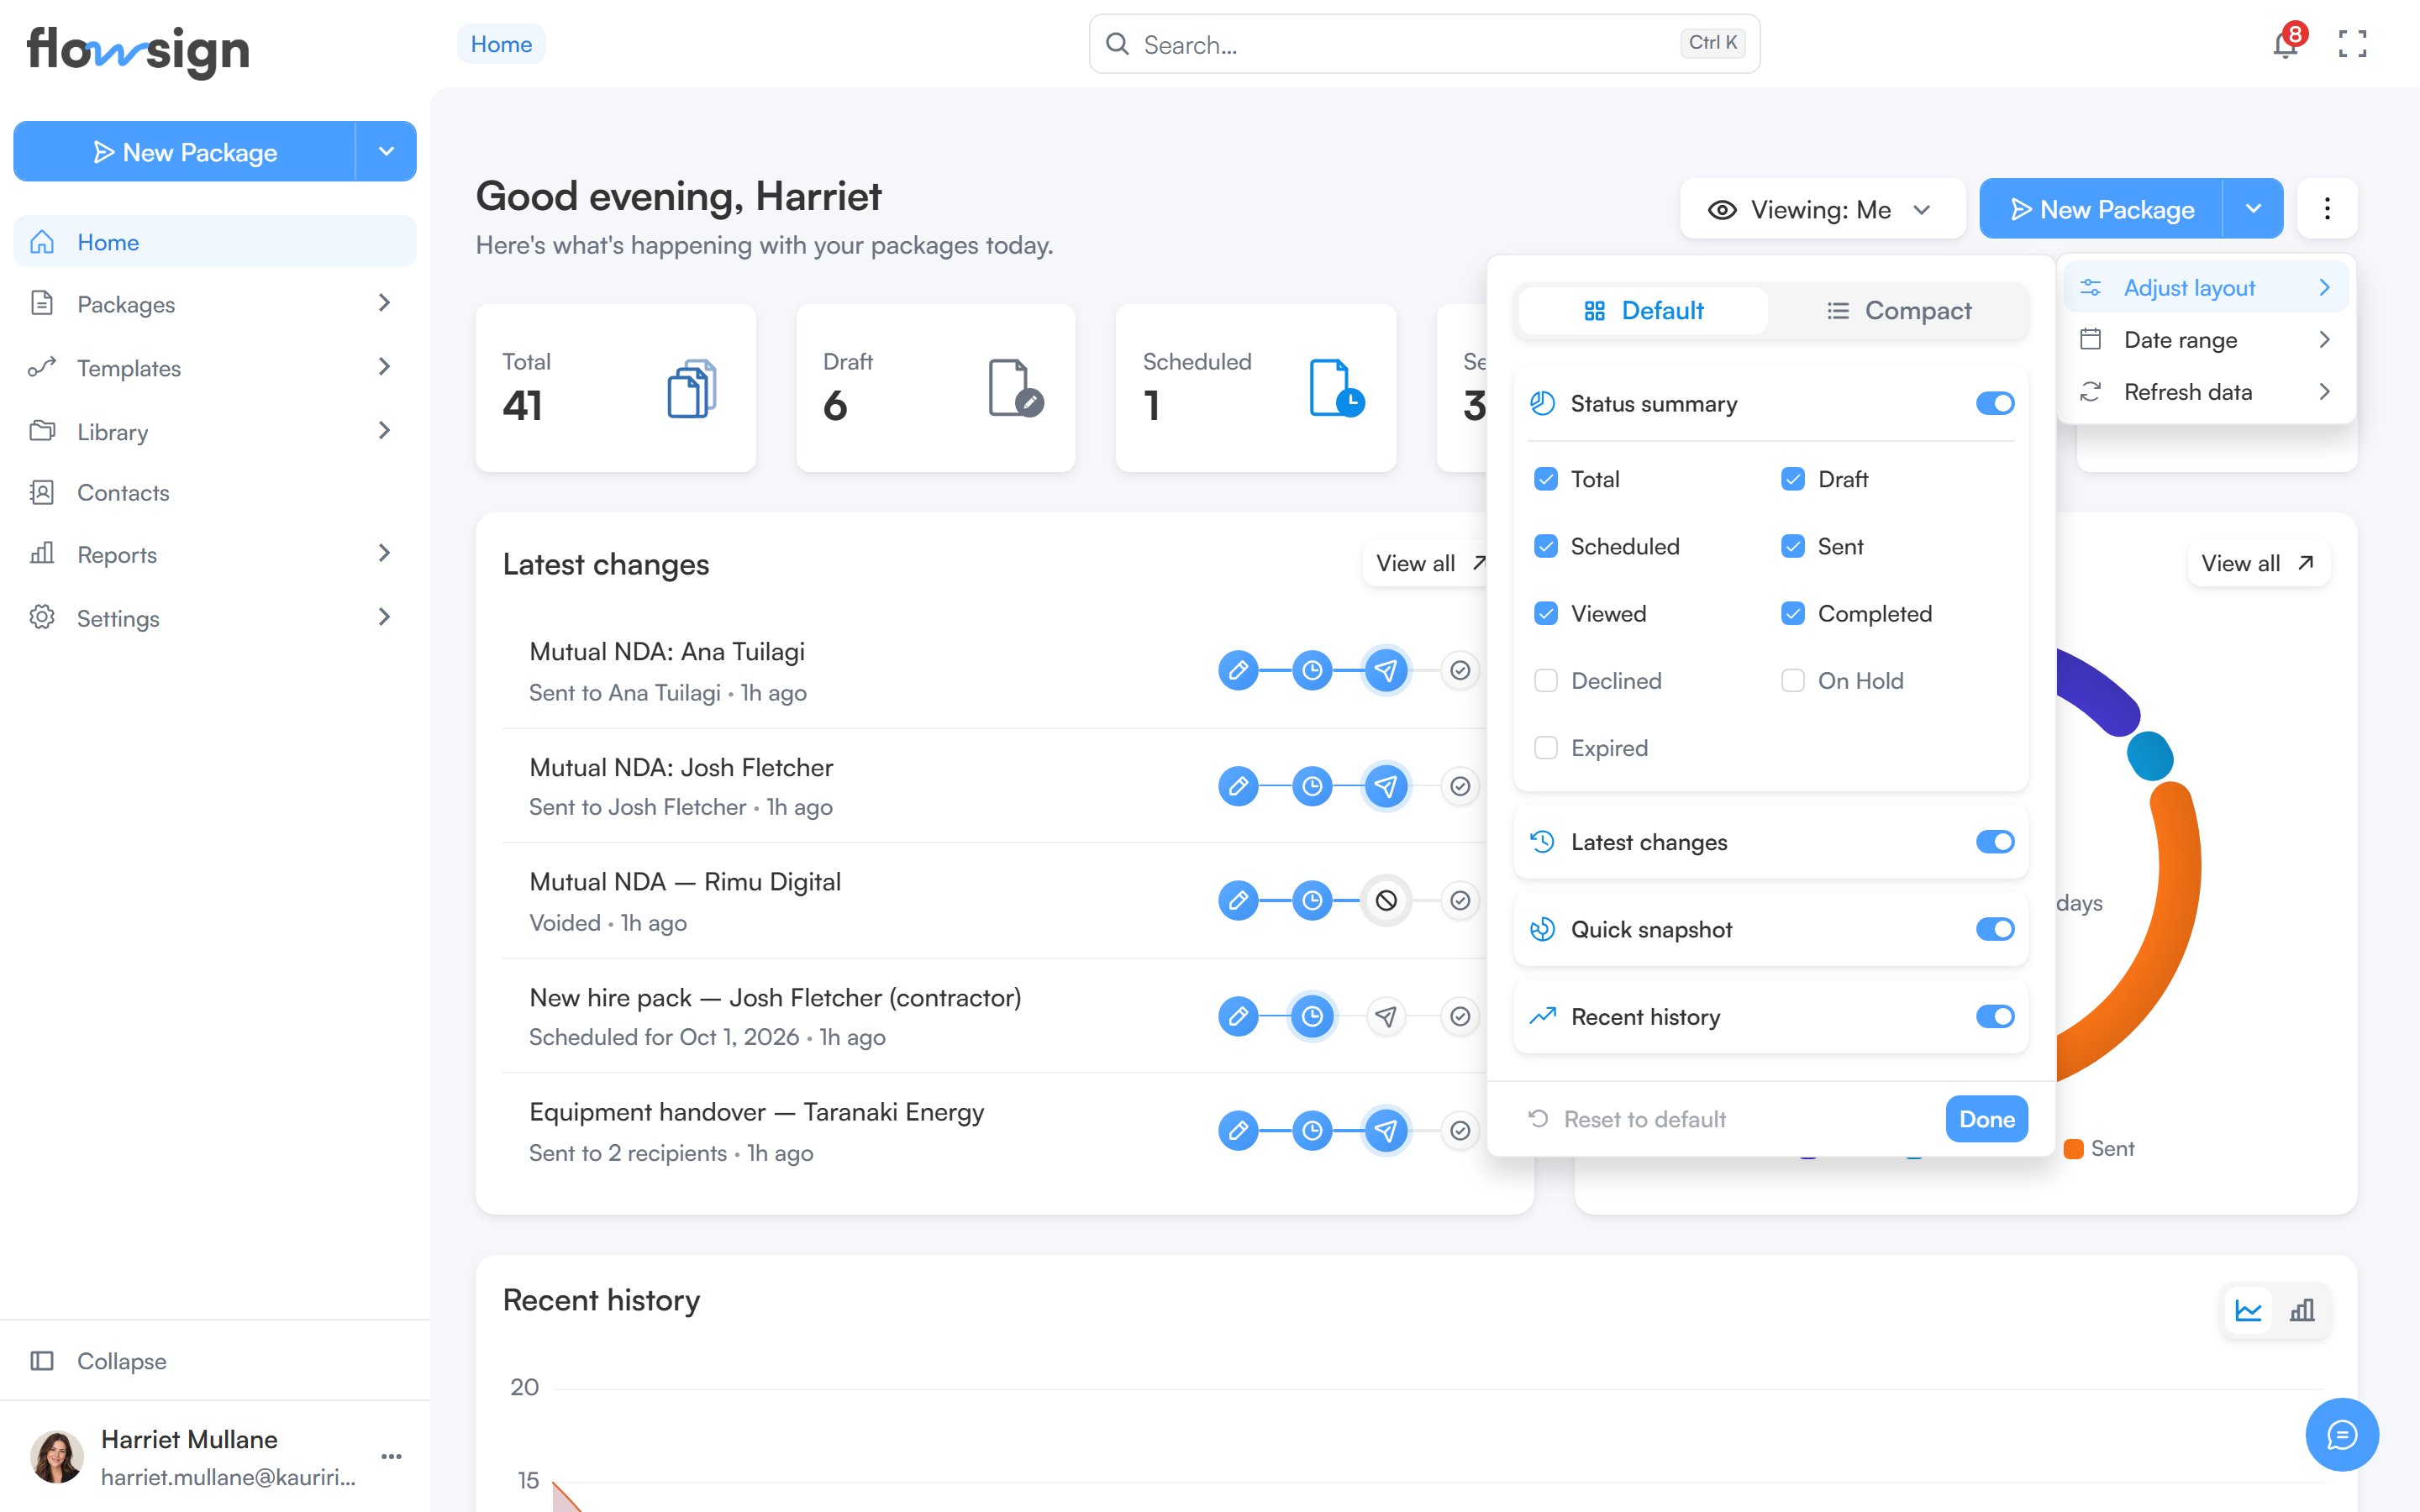Select Adjust layout menu item
Viewport: 2420px width, 1512px height.
(2206, 288)
